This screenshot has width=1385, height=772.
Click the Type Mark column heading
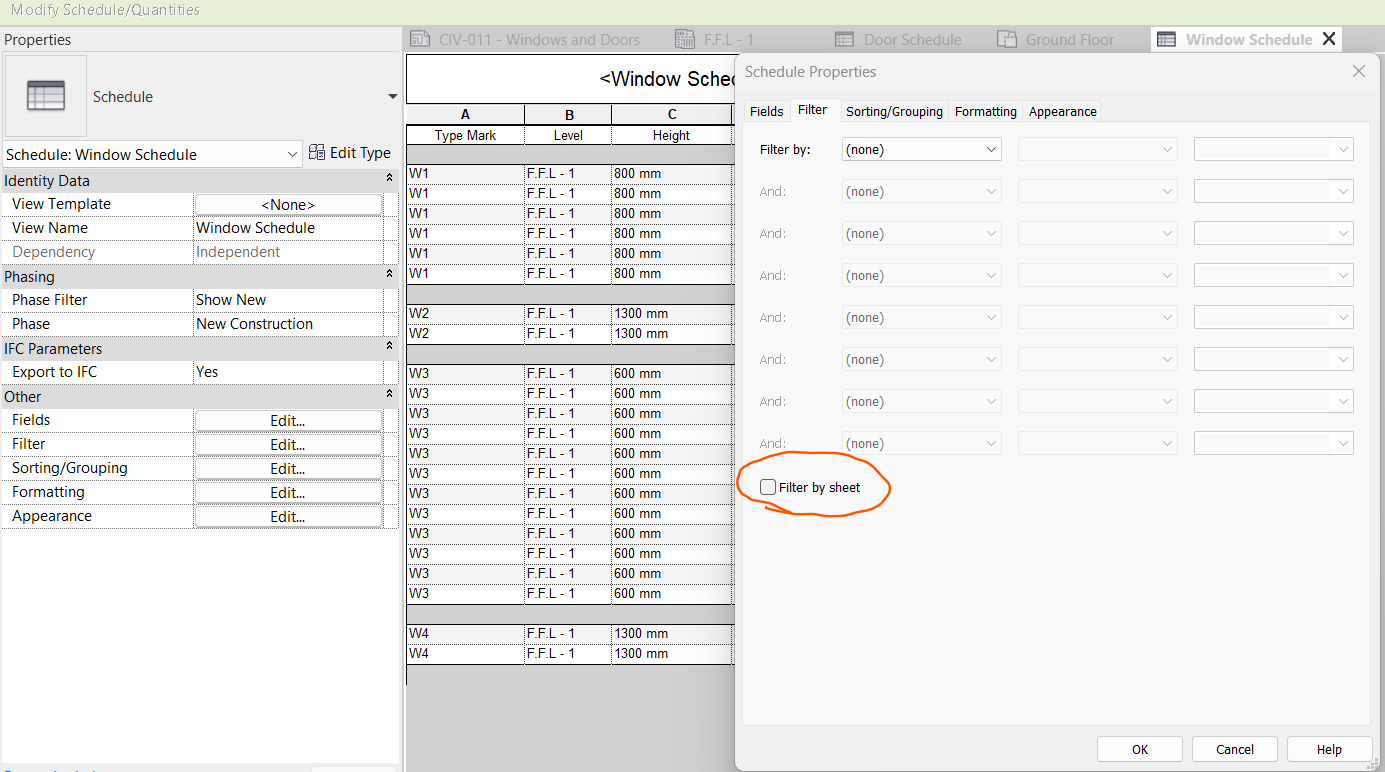tap(465, 135)
